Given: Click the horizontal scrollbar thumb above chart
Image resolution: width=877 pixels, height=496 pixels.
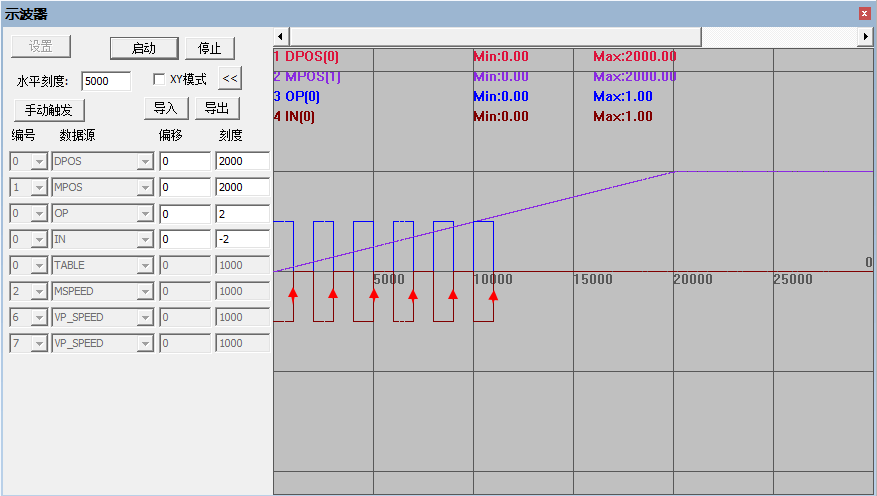Looking at the screenshot, I should tap(495, 37).
